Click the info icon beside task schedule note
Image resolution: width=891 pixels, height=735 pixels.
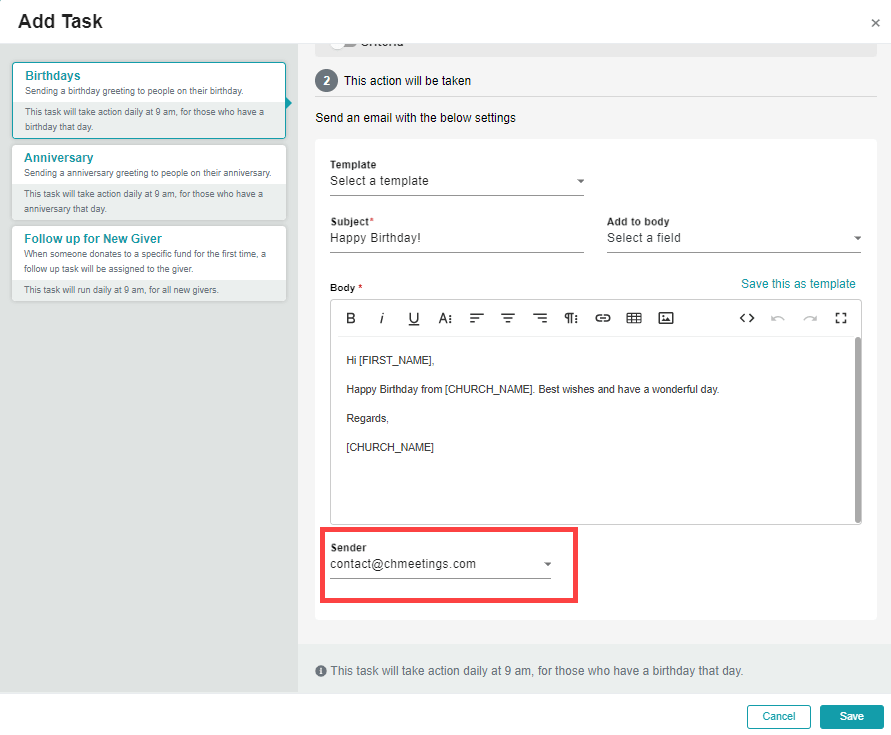click(320, 671)
